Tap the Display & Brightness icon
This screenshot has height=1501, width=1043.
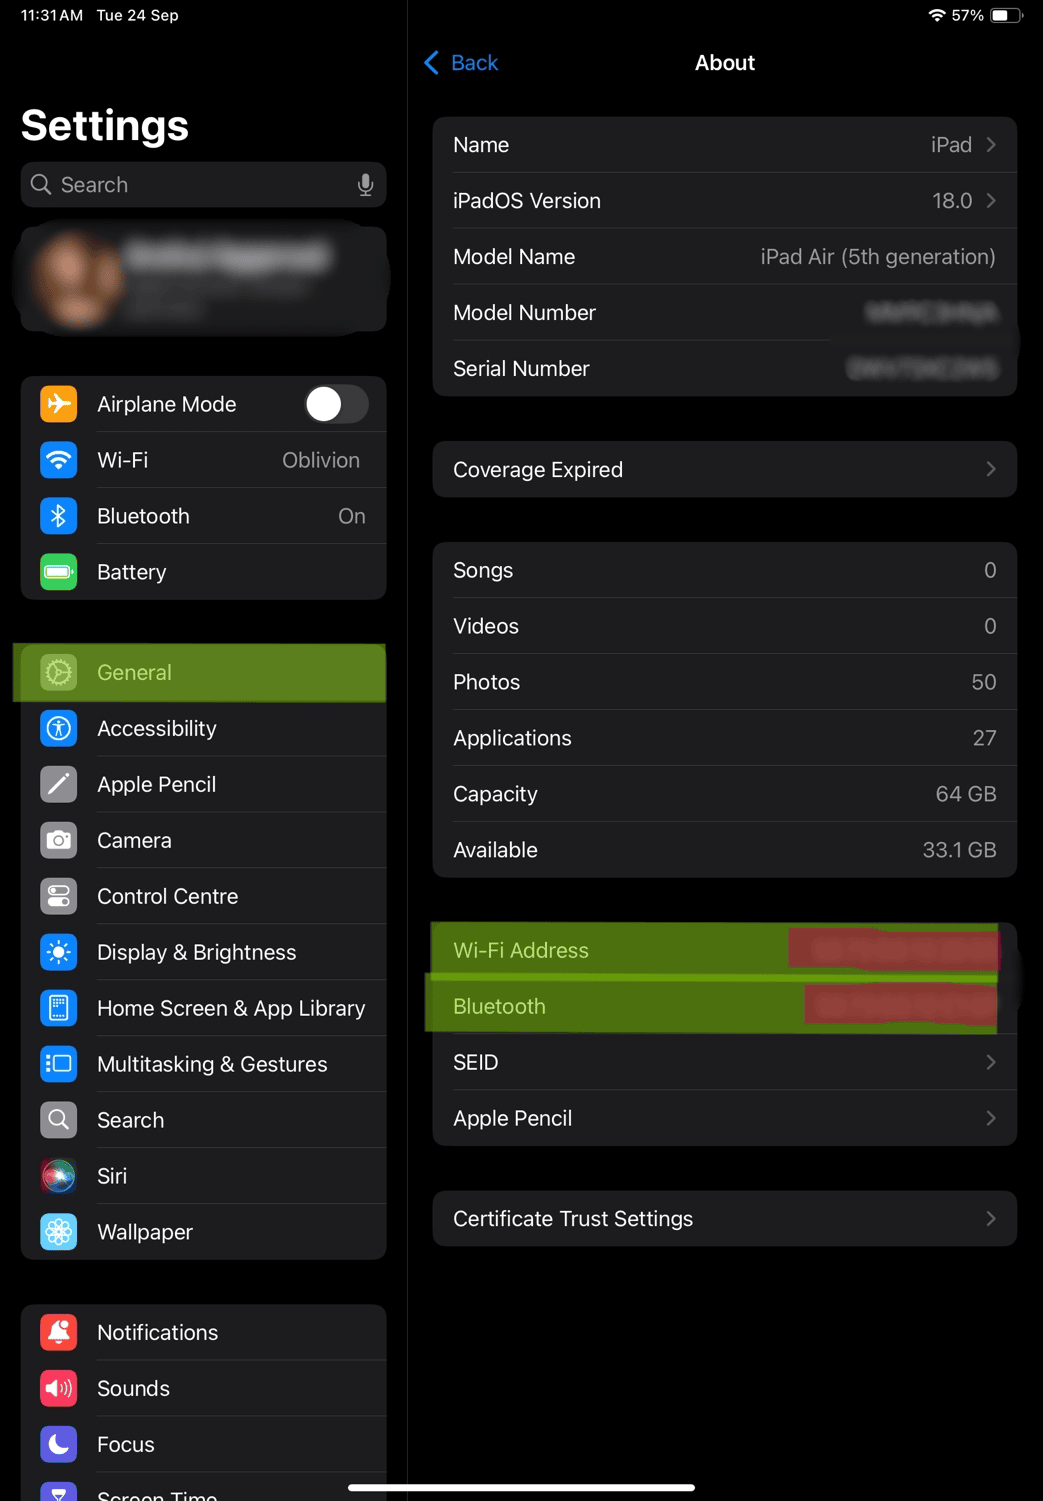(x=58, y=952)
